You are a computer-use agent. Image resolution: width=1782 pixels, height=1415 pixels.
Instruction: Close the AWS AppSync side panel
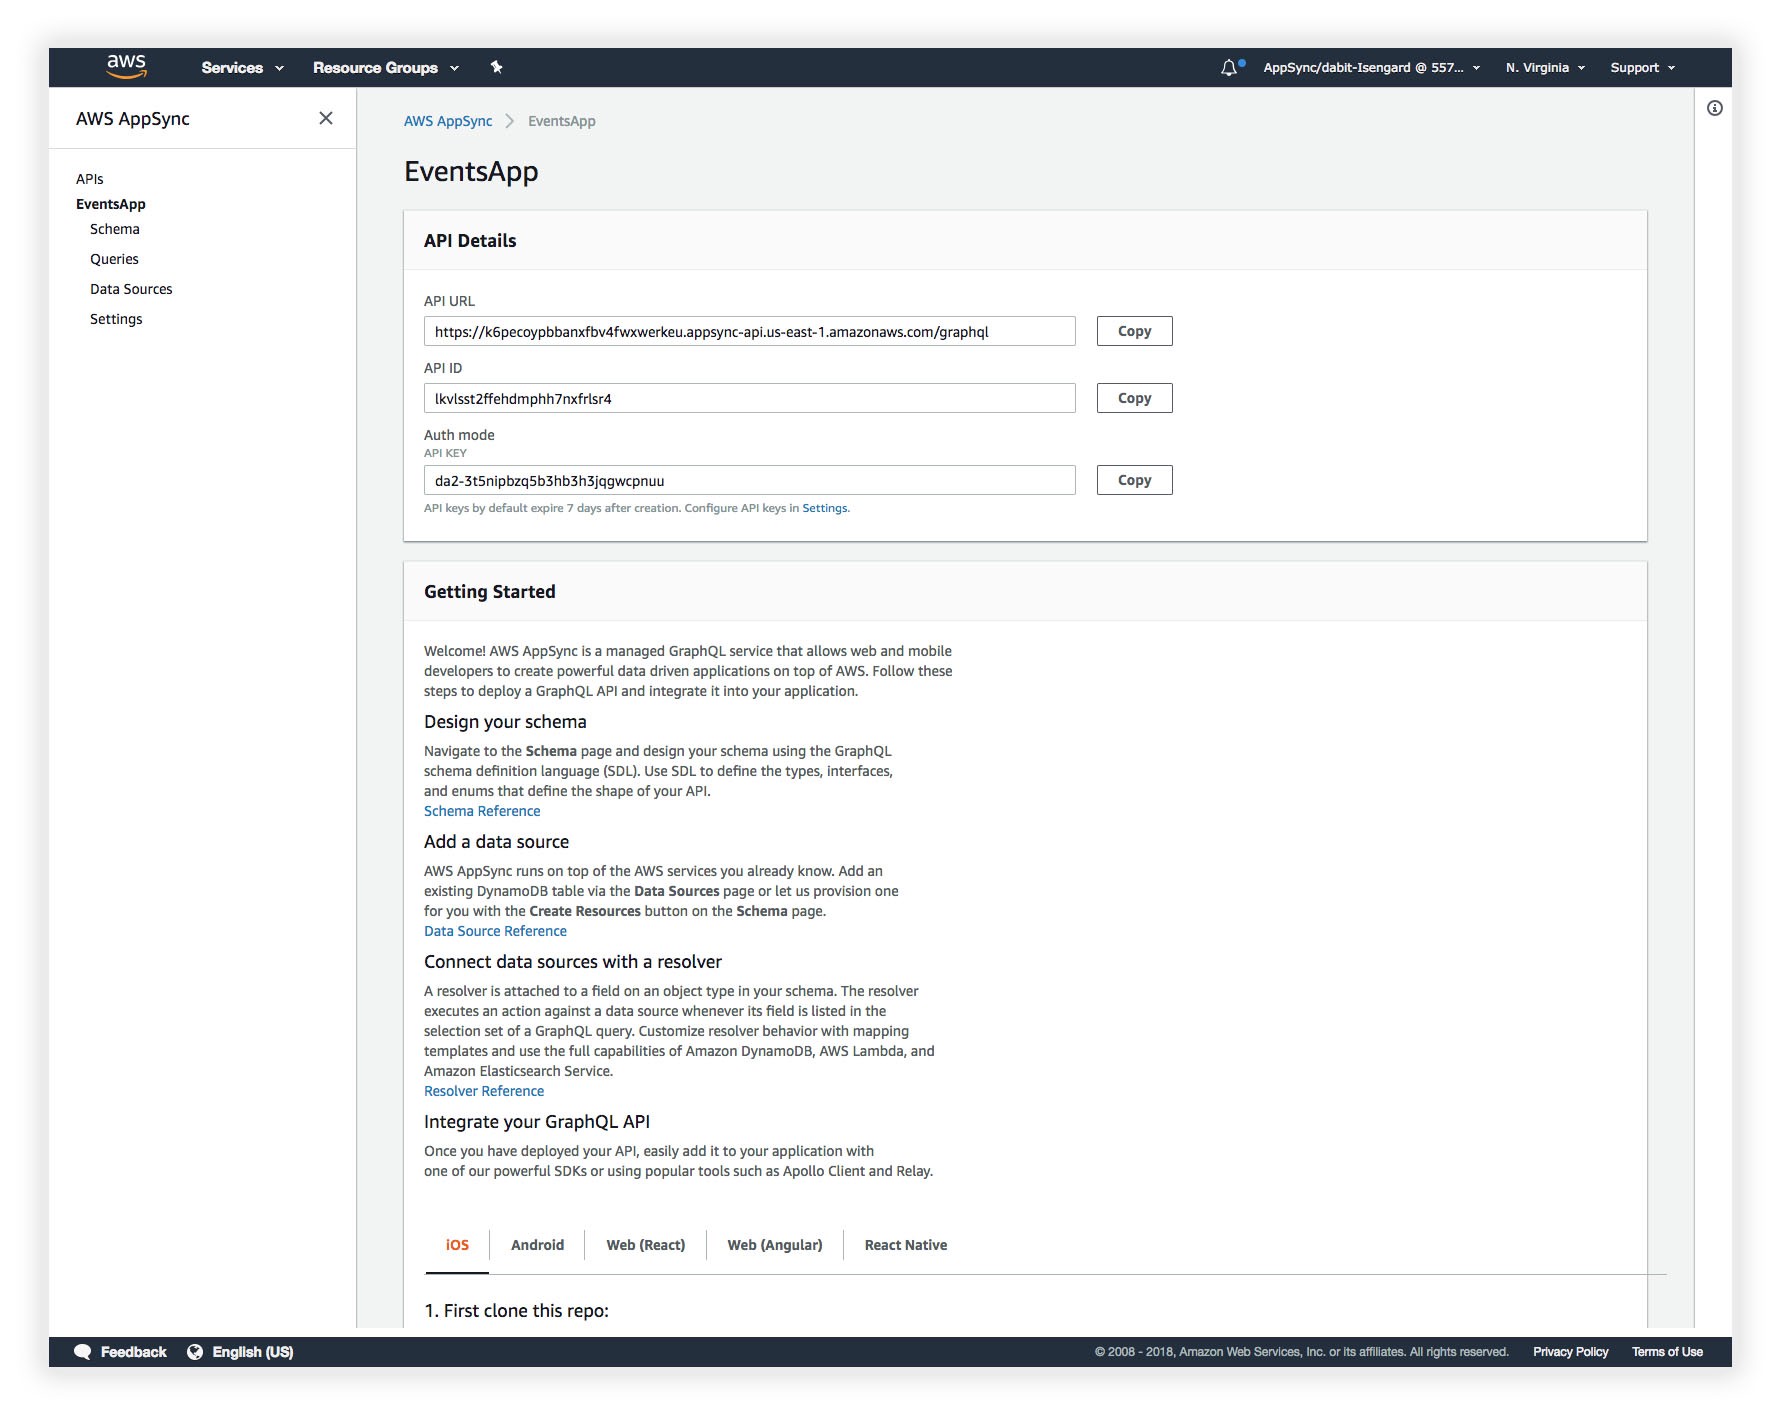tap(326, 118)
